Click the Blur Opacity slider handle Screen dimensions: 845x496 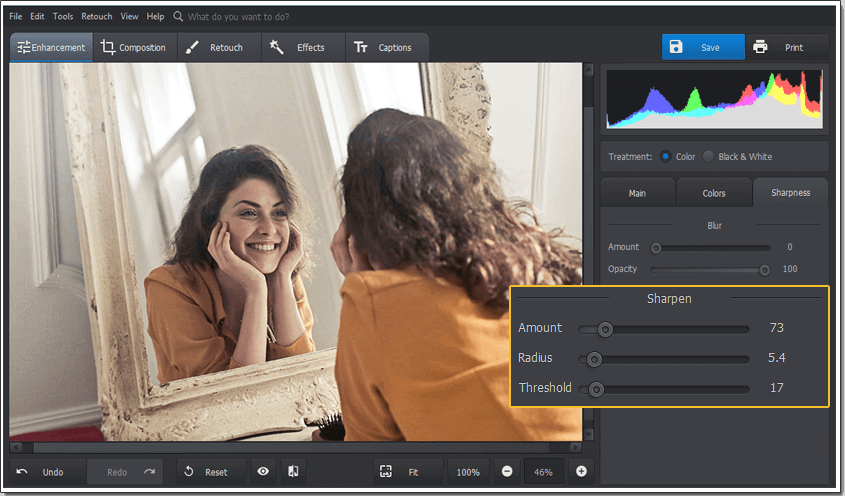click(x=765, y=269)
